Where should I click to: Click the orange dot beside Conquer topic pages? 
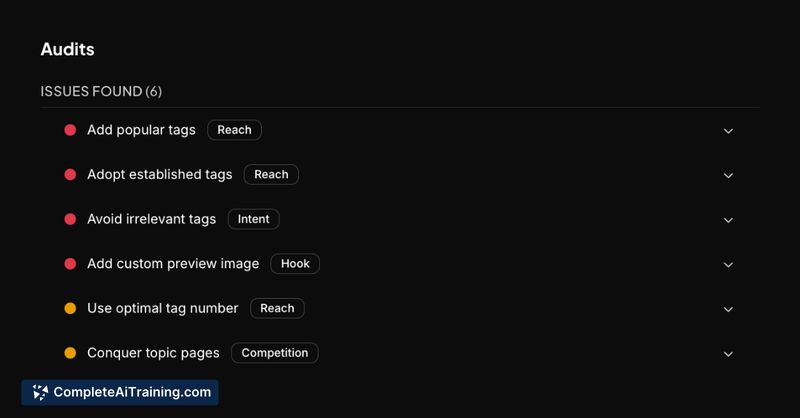[70, 353]
